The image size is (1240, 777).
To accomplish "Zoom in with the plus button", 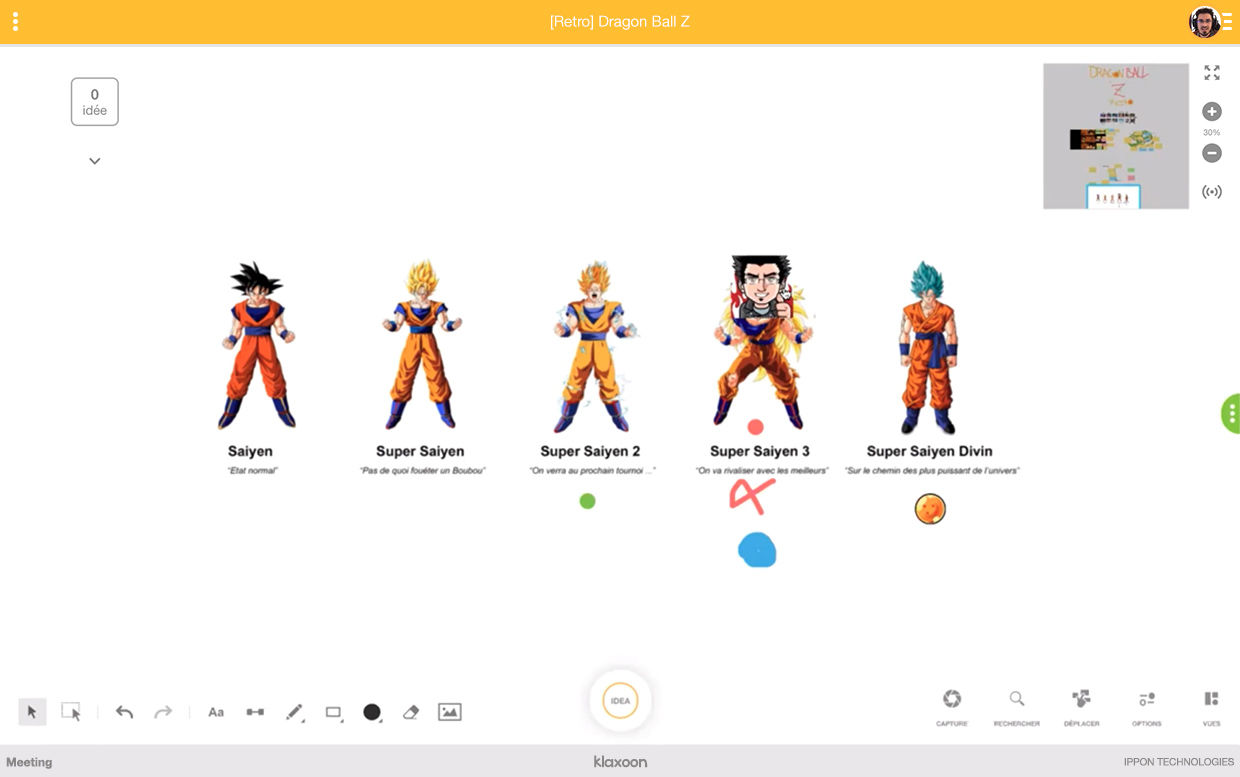I will point(1212,112).
